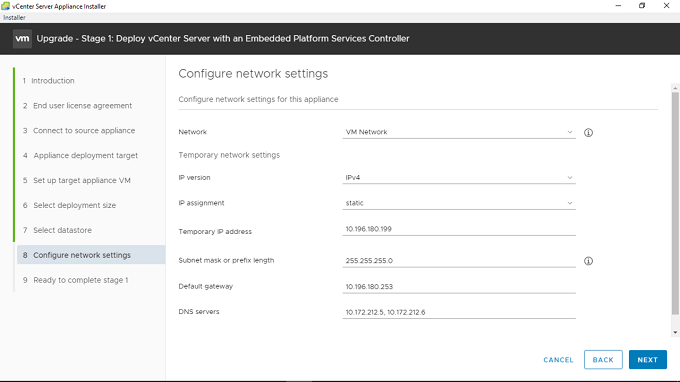Image resolution: width=680 pixels, height=382 pixels.
Task: Click the info icon beside Subnet mask field
Action: (588, 261)
